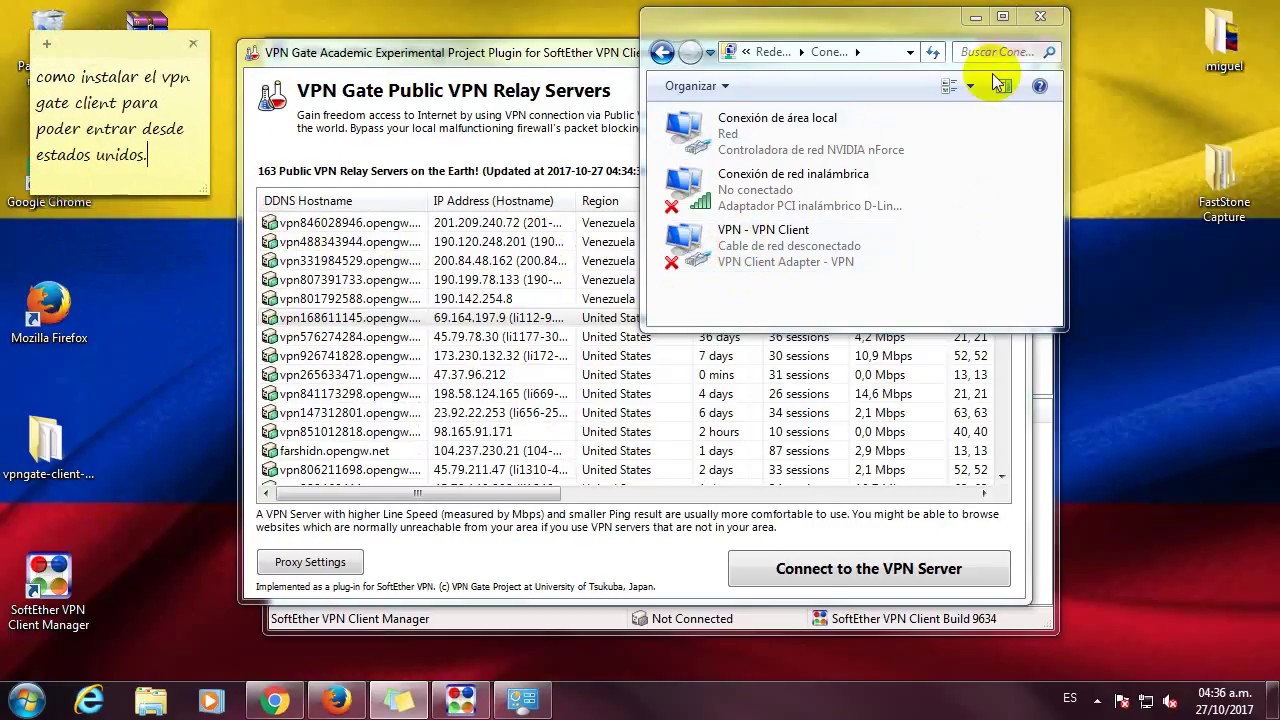
Task: Delete sticky note with X button
Action: tap(193, 44)
